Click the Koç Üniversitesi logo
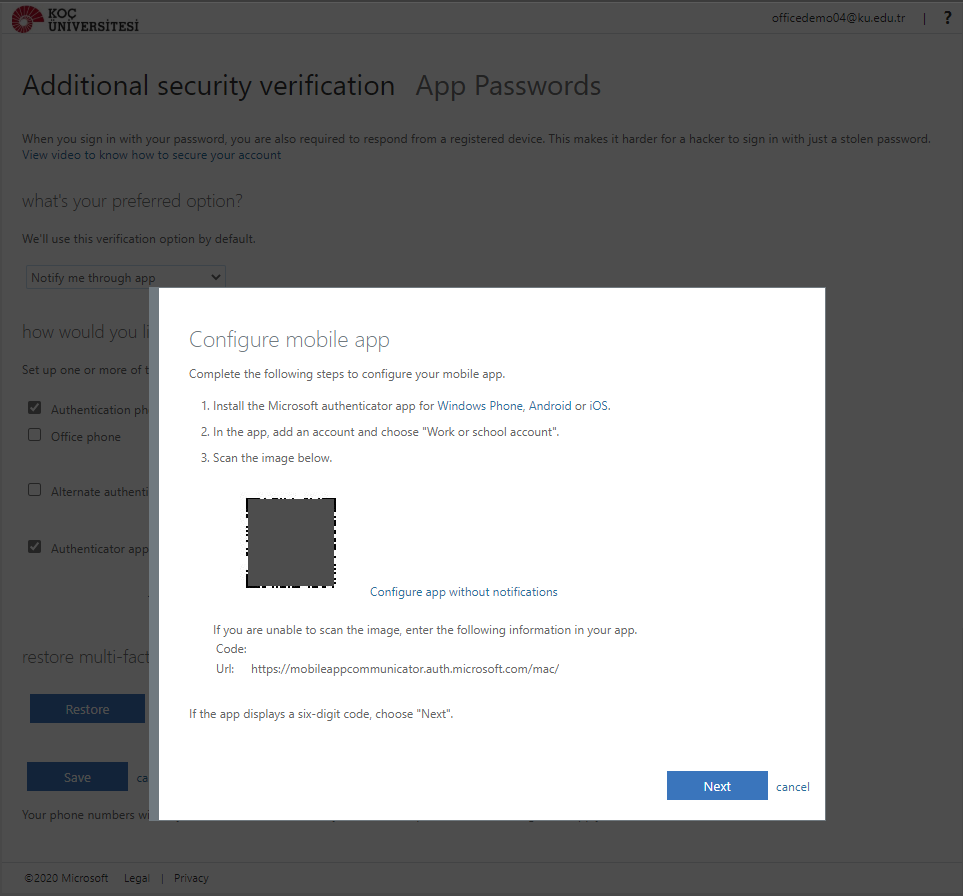The width and height of the screenshot is (963, 896). click(75, 18)
